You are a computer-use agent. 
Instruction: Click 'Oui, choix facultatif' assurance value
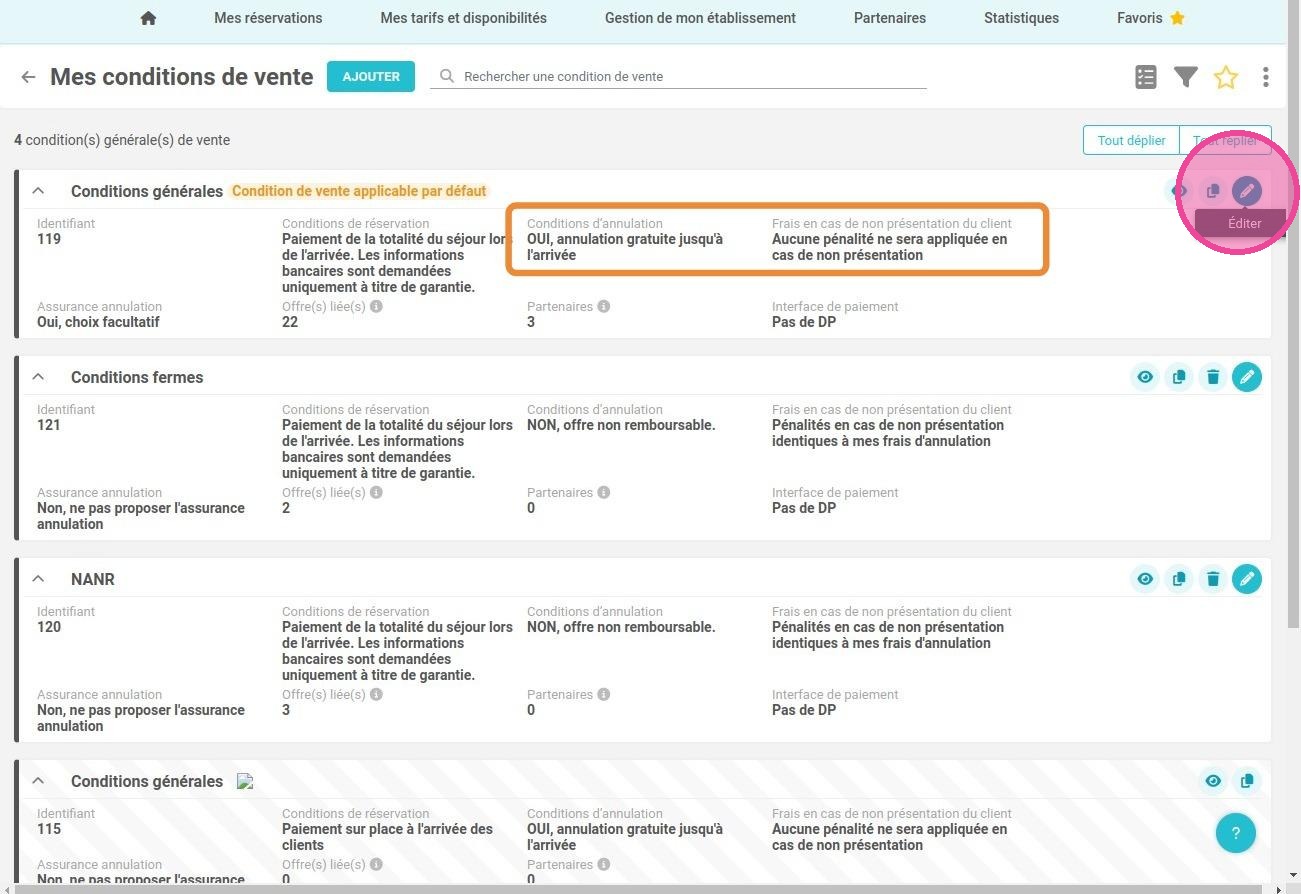click(x=98, y=322)
